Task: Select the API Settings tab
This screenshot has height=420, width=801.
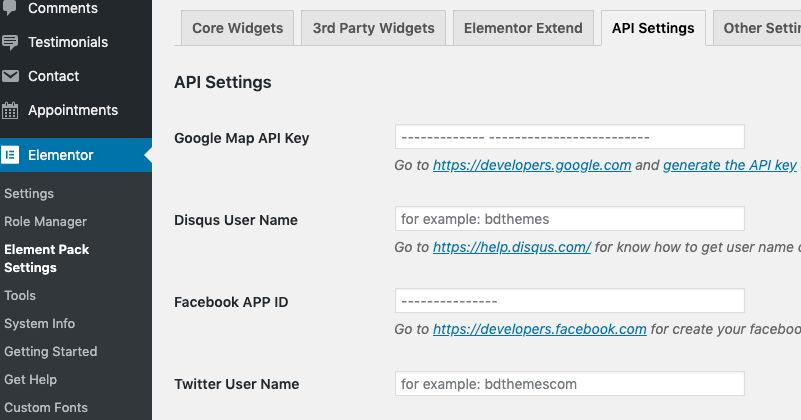Action: [x=653, y=28]
